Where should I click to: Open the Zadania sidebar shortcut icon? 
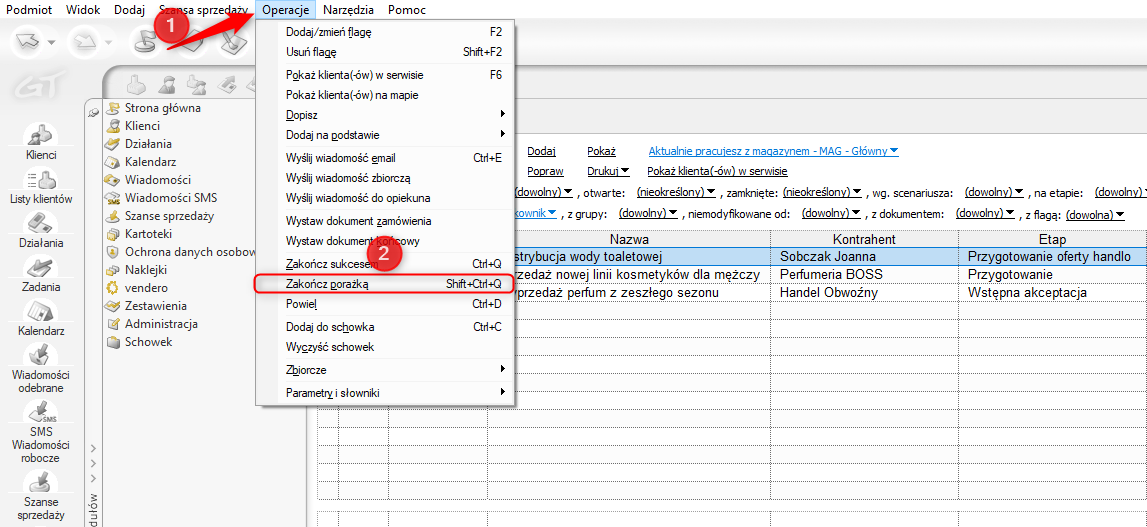[x=41, y=267]
